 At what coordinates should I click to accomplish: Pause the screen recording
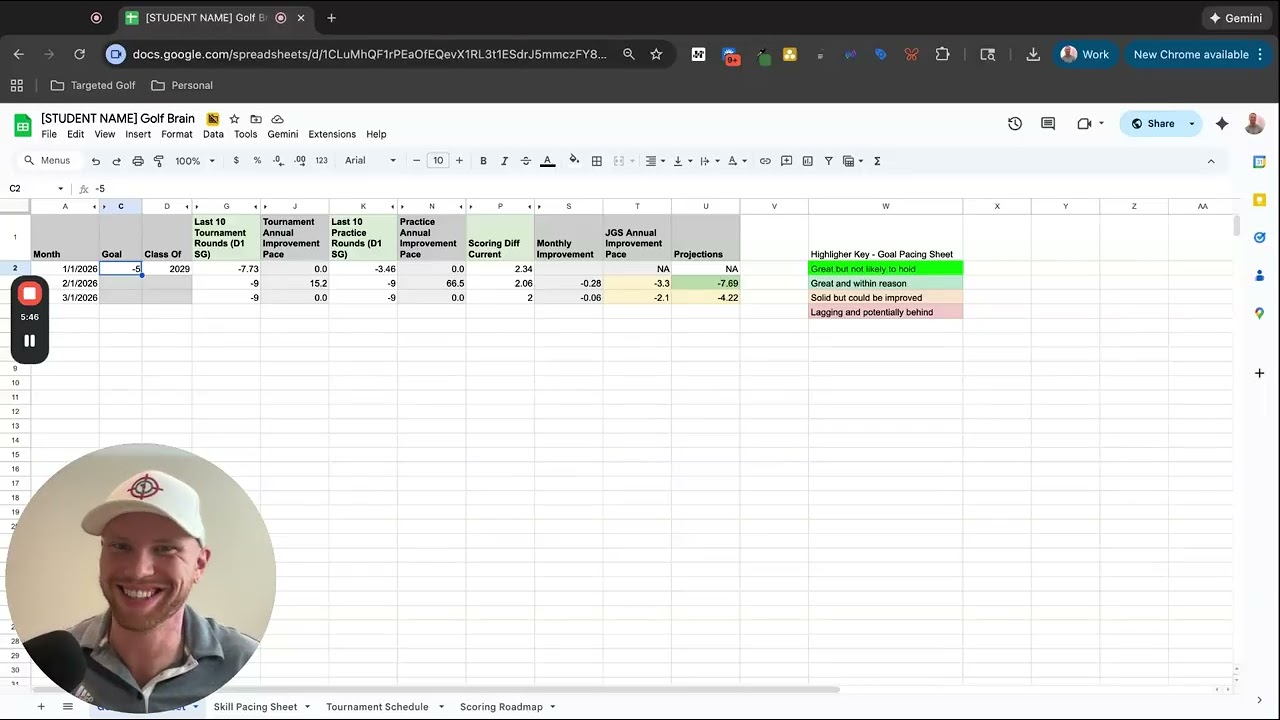click(30, 341)
